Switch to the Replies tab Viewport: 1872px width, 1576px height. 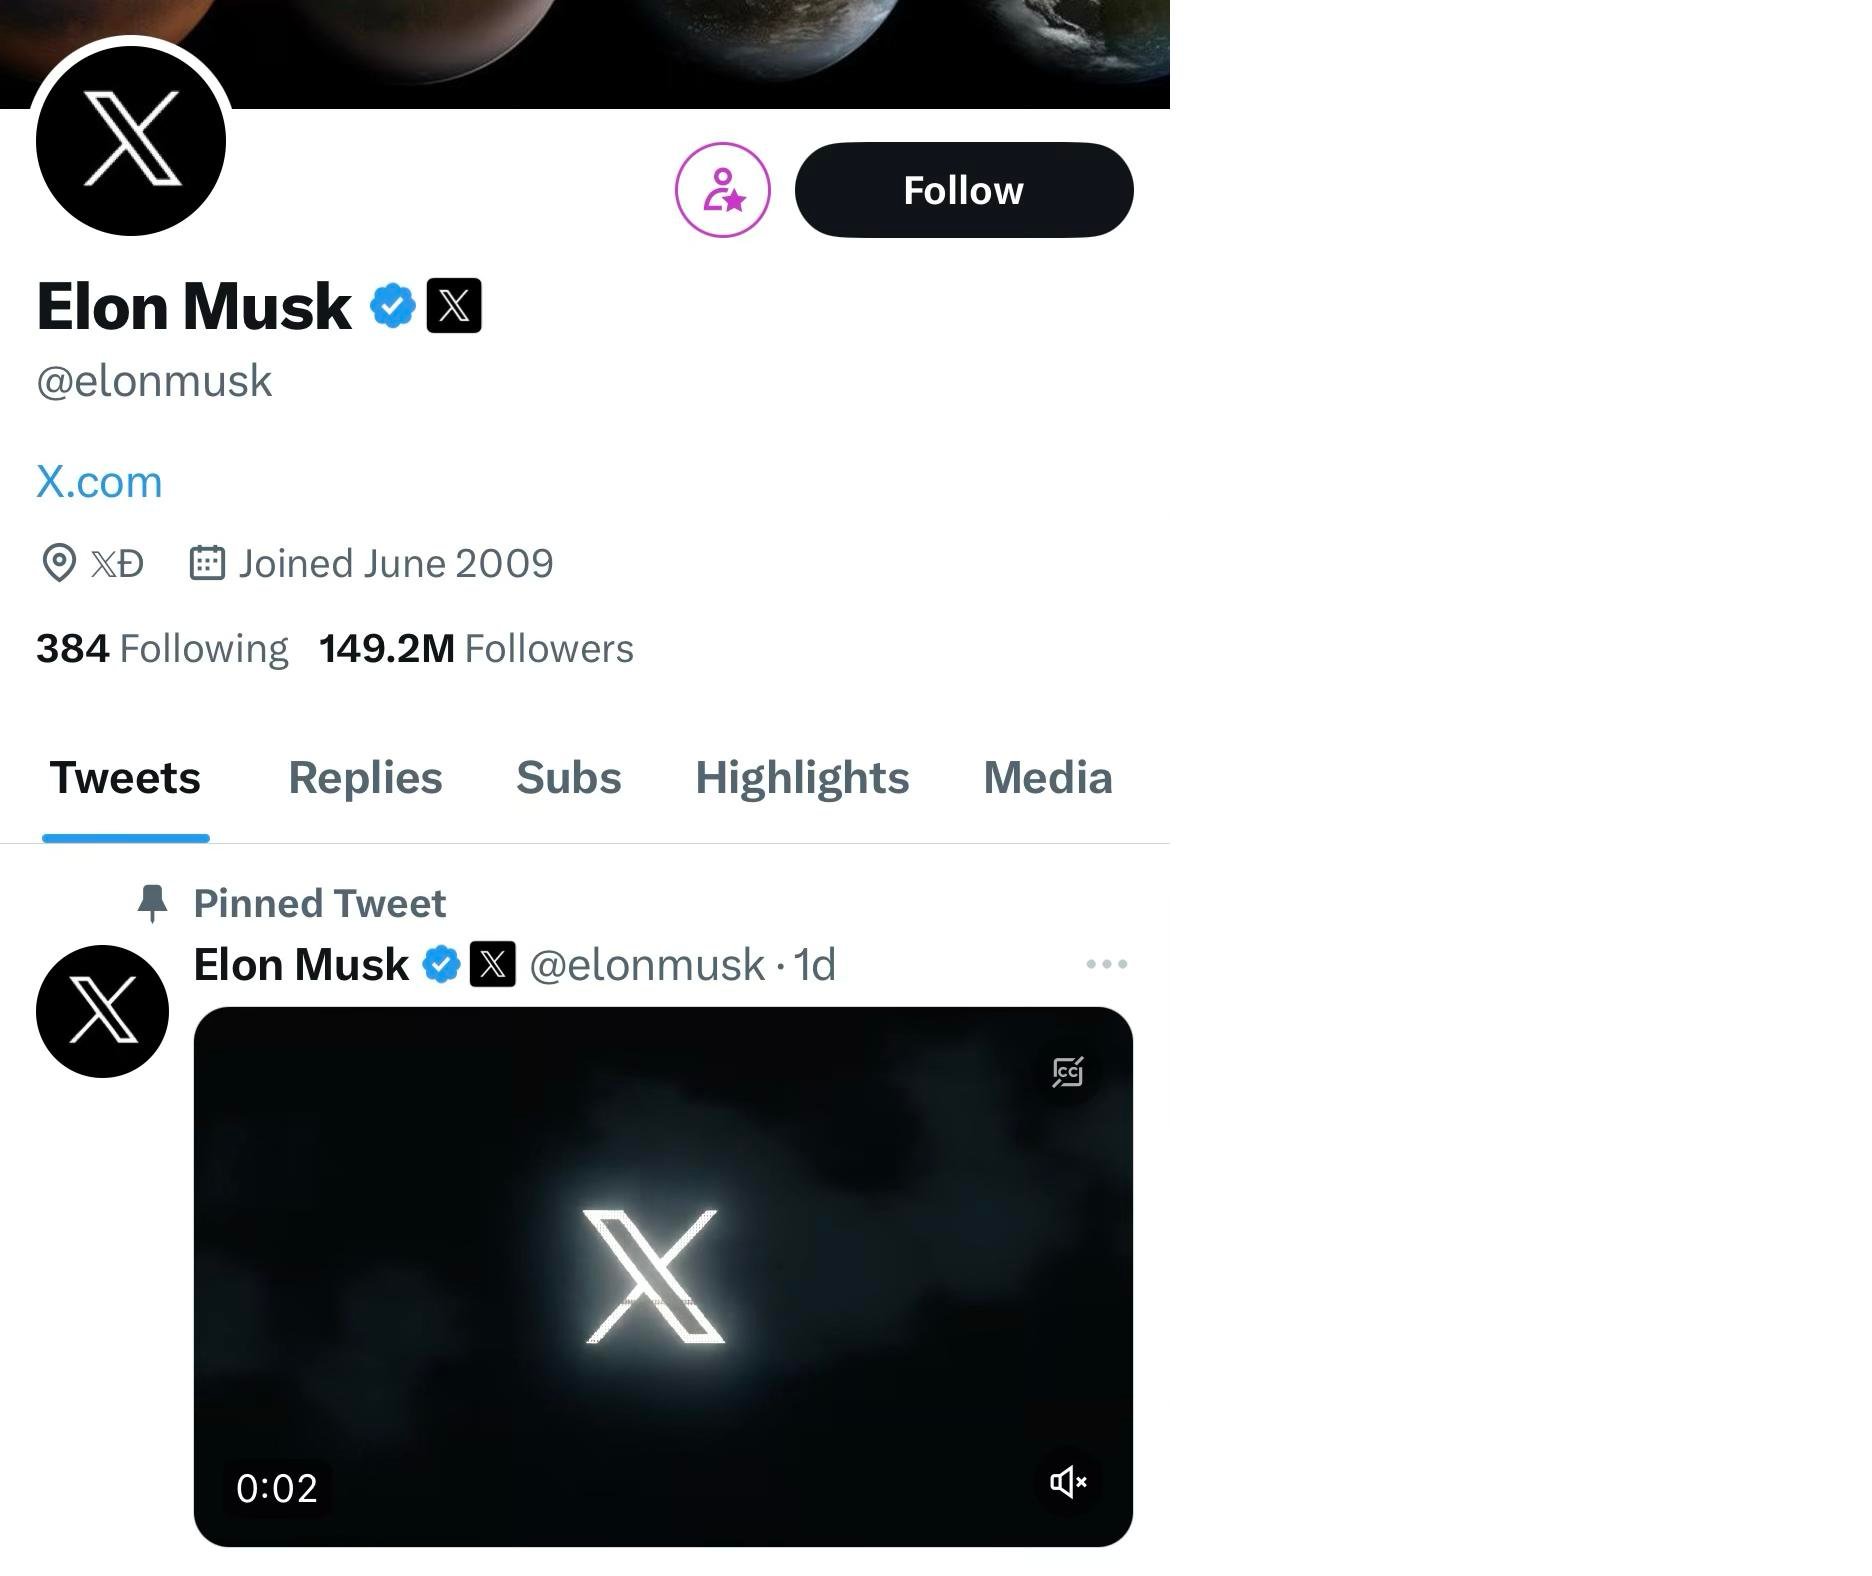[x=365, y=778]
